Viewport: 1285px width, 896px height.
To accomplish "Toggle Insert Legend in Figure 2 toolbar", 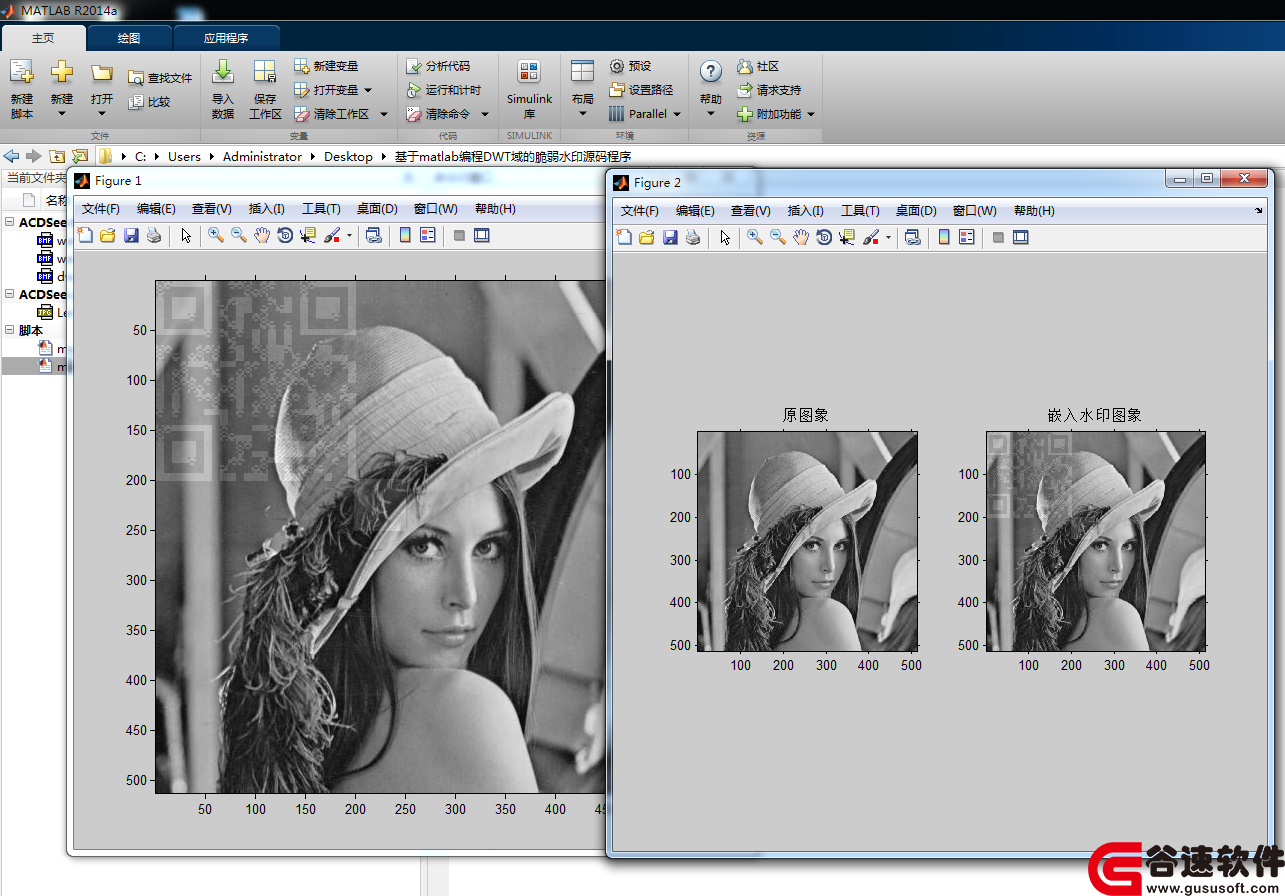I will pyautogui.click(x=967, y=237).
